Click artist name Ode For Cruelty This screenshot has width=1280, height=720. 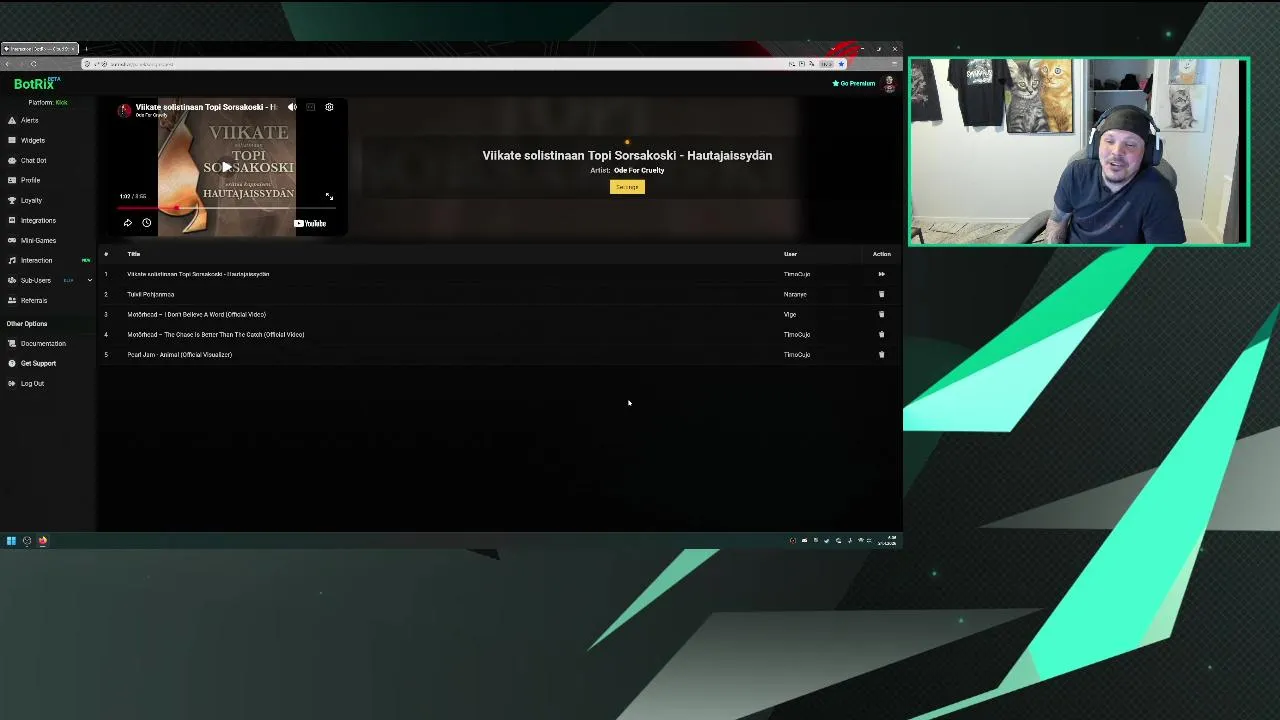639,170
